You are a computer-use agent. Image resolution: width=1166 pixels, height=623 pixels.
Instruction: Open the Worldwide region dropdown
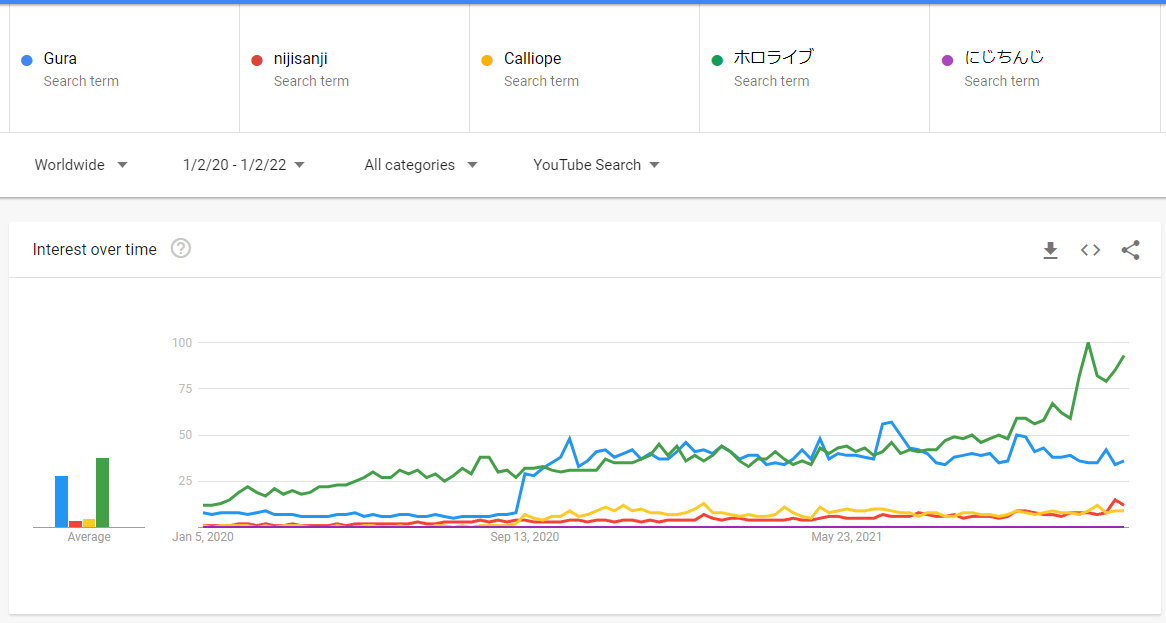pos(81,165)
